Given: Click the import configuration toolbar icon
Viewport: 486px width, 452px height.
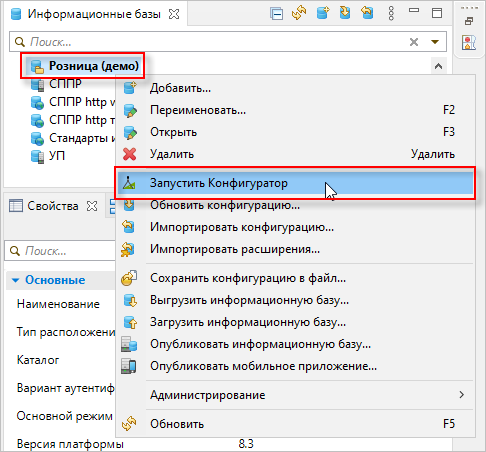Looking at the screenshot, I should (367, 13).
